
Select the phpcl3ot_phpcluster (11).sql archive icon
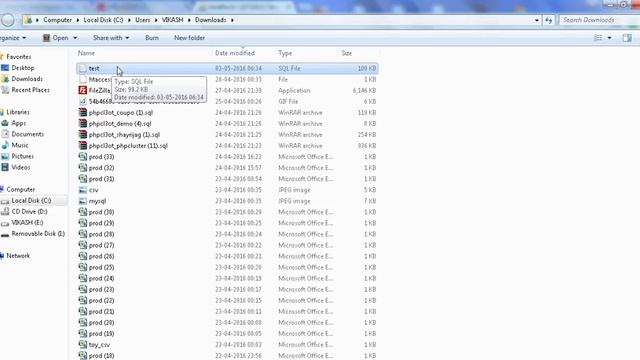point(83,146)
